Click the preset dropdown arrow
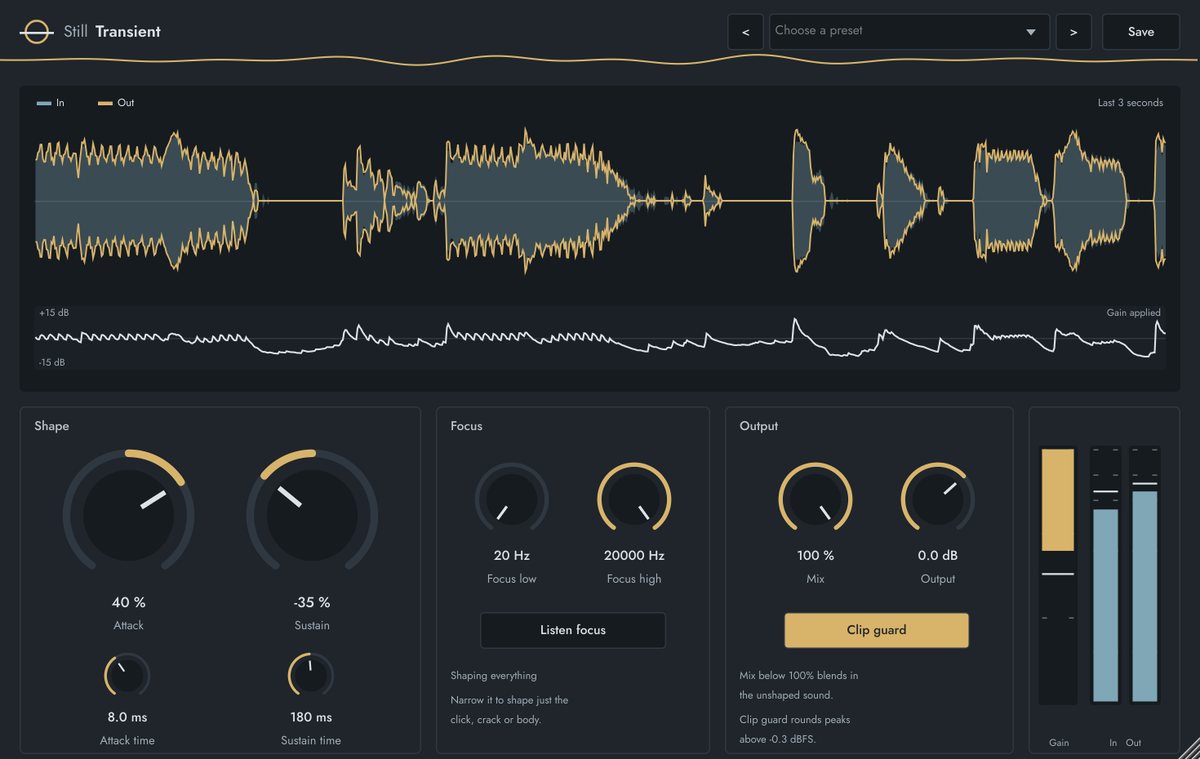The width and height of the screenshot is (1200, 759). click(1031, 32)
